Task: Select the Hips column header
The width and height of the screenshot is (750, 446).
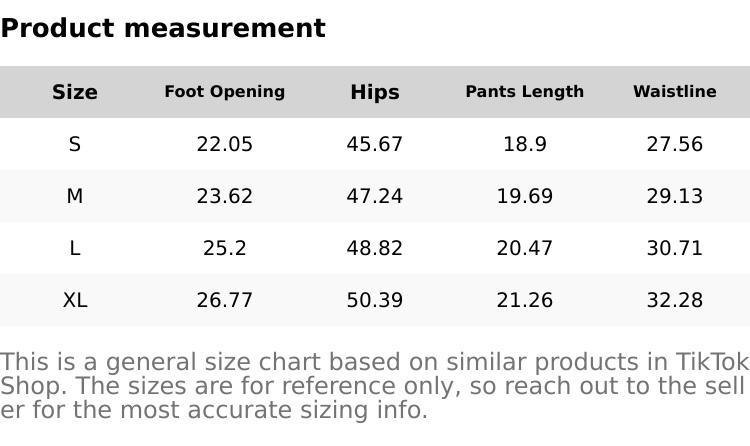Action: pos(375,92)
